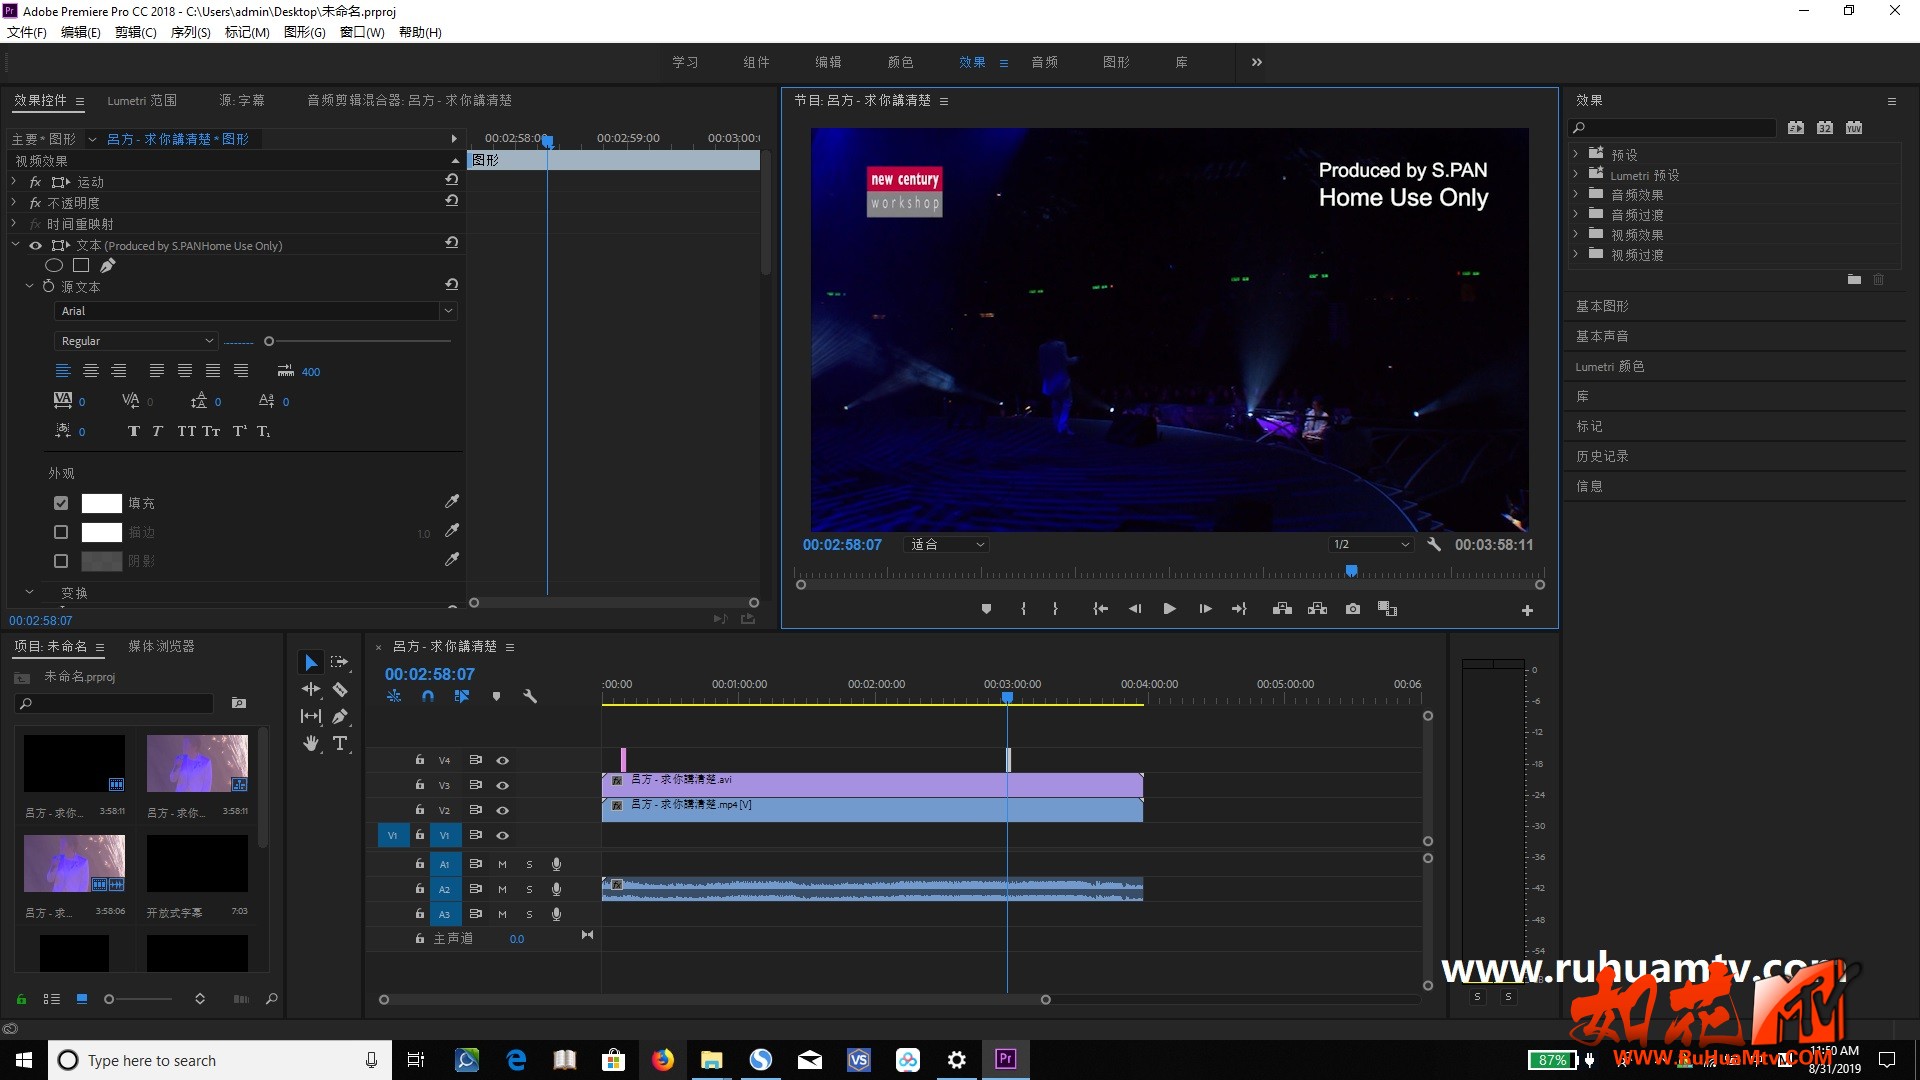Click Premiere Pro icon in Windows taskbar

coord(1005,1059)
